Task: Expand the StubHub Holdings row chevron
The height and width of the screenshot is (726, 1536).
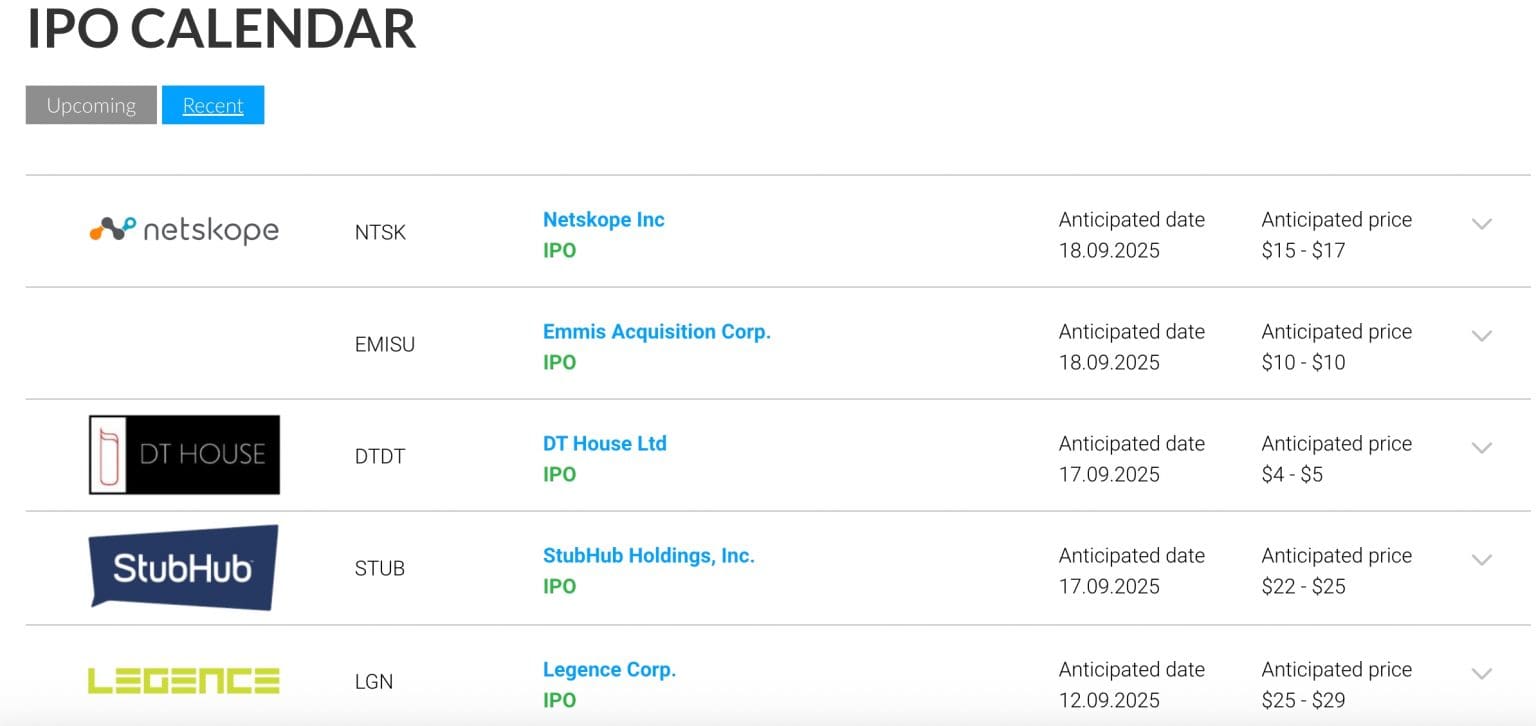Action: (1481, 561)
